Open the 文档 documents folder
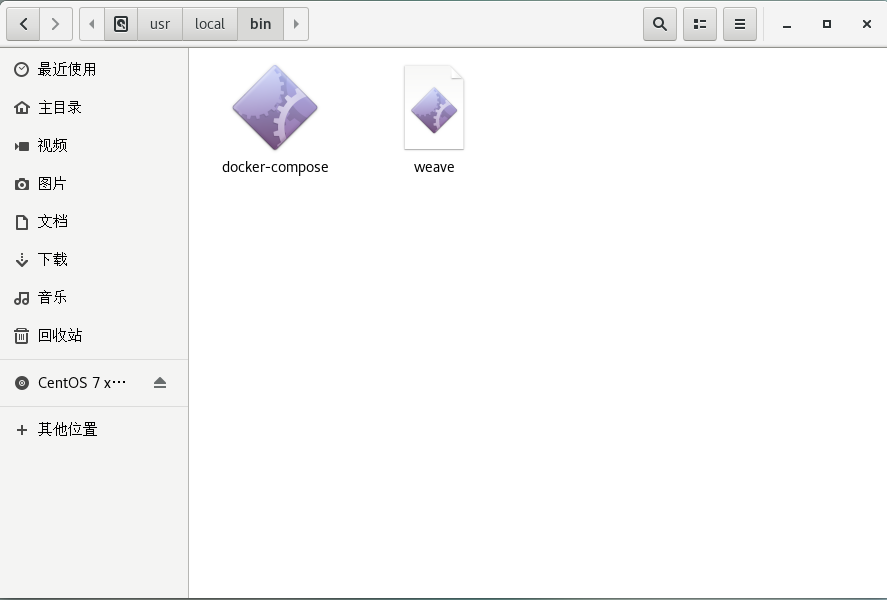Image resolution: width=887 pixels, height=600 pixels. (x=94, y=222)
